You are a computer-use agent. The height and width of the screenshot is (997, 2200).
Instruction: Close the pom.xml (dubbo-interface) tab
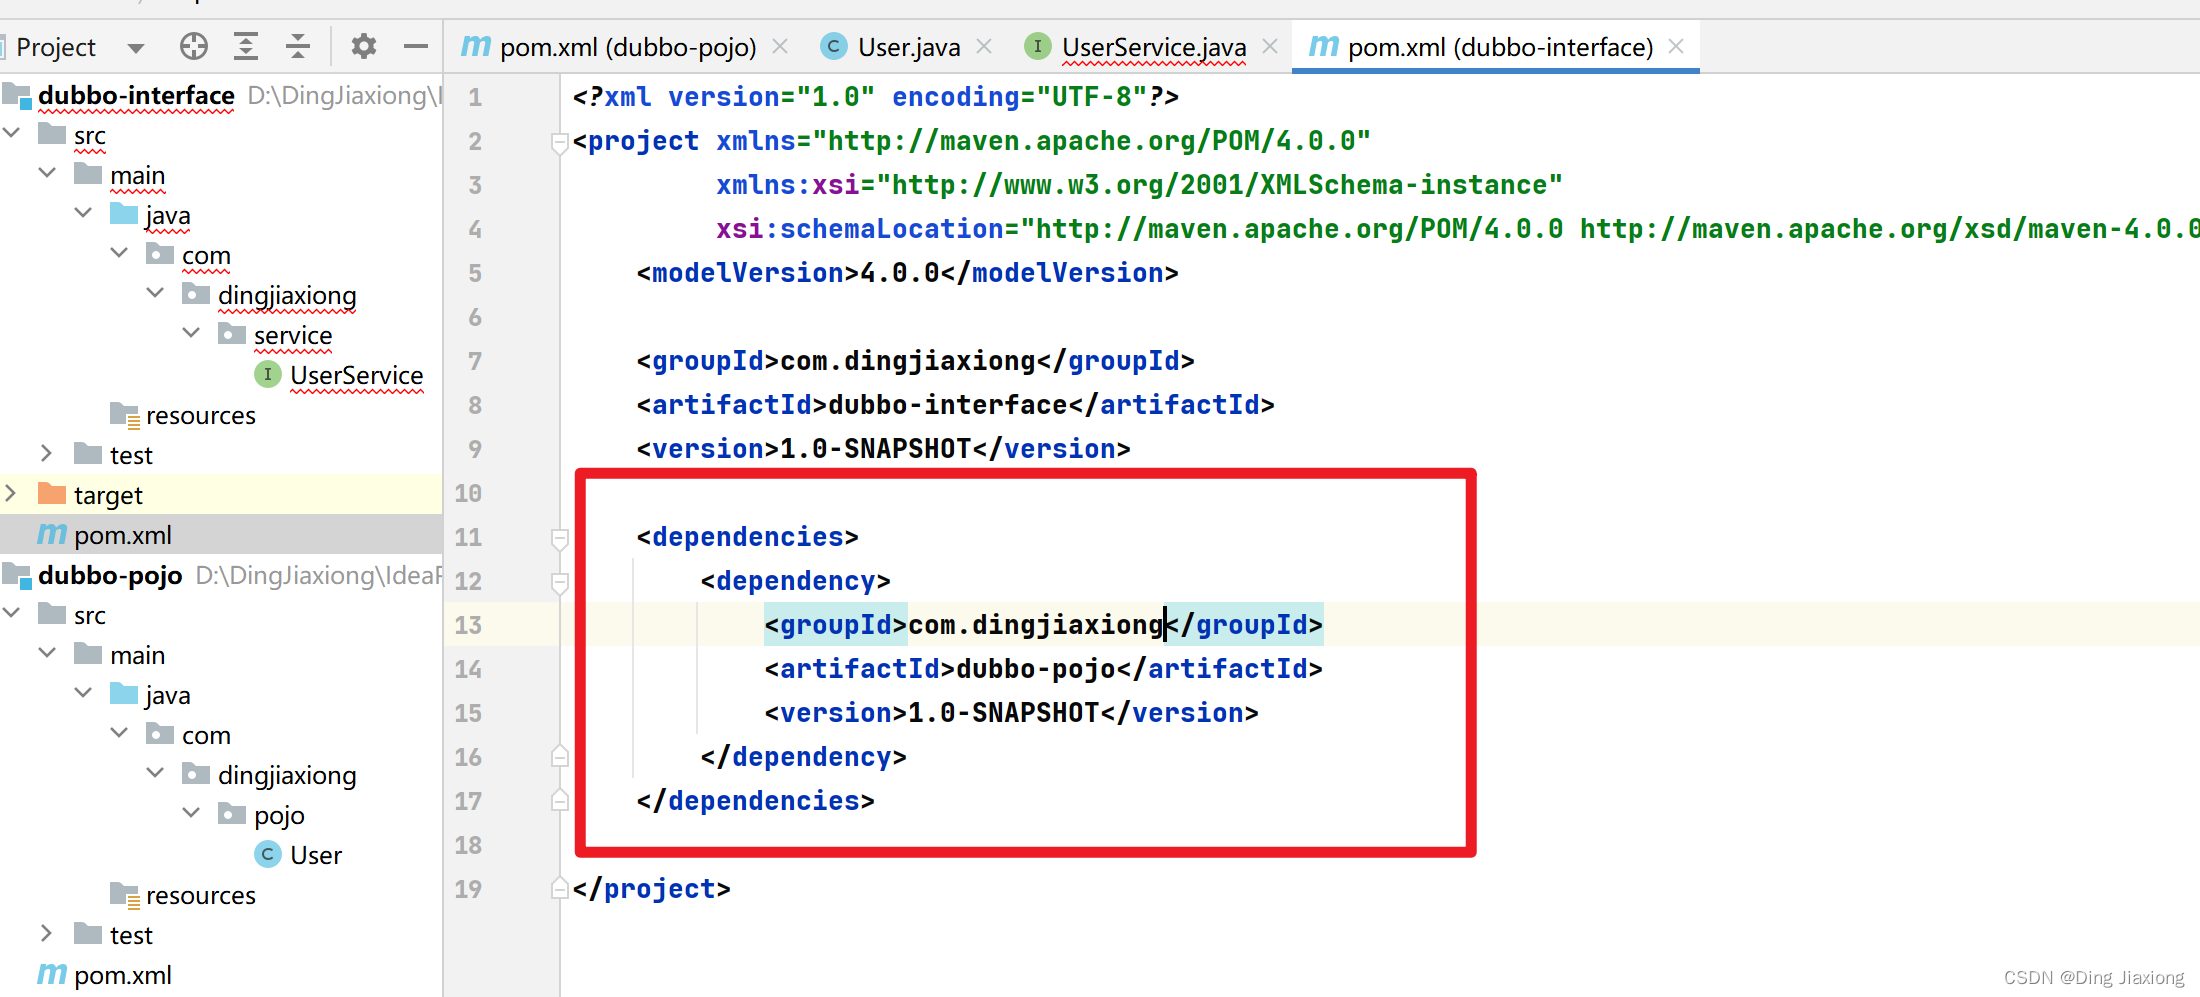[x=1677, y=46]
